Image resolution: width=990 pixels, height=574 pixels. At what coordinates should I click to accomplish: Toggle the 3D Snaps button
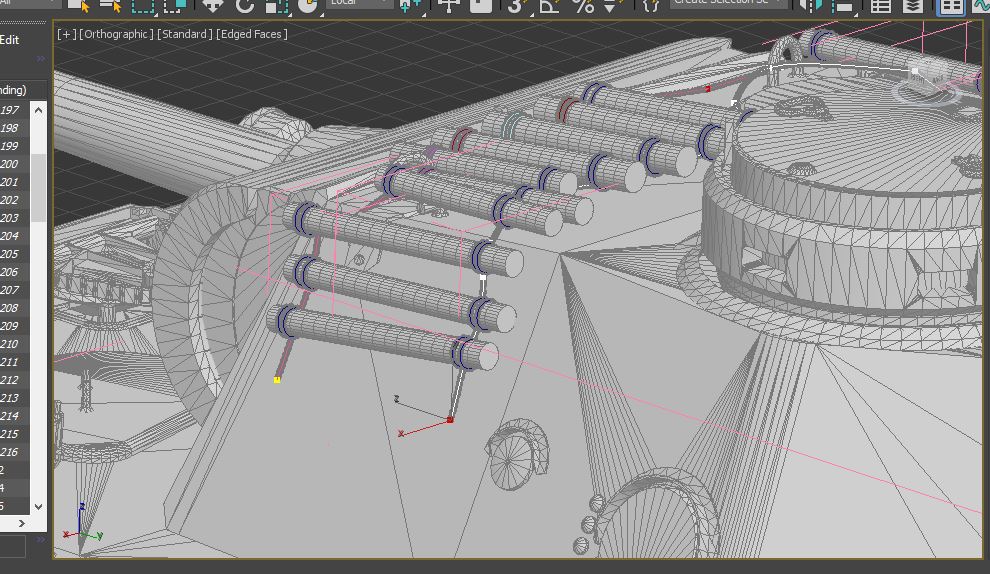(x=516, y=5)
